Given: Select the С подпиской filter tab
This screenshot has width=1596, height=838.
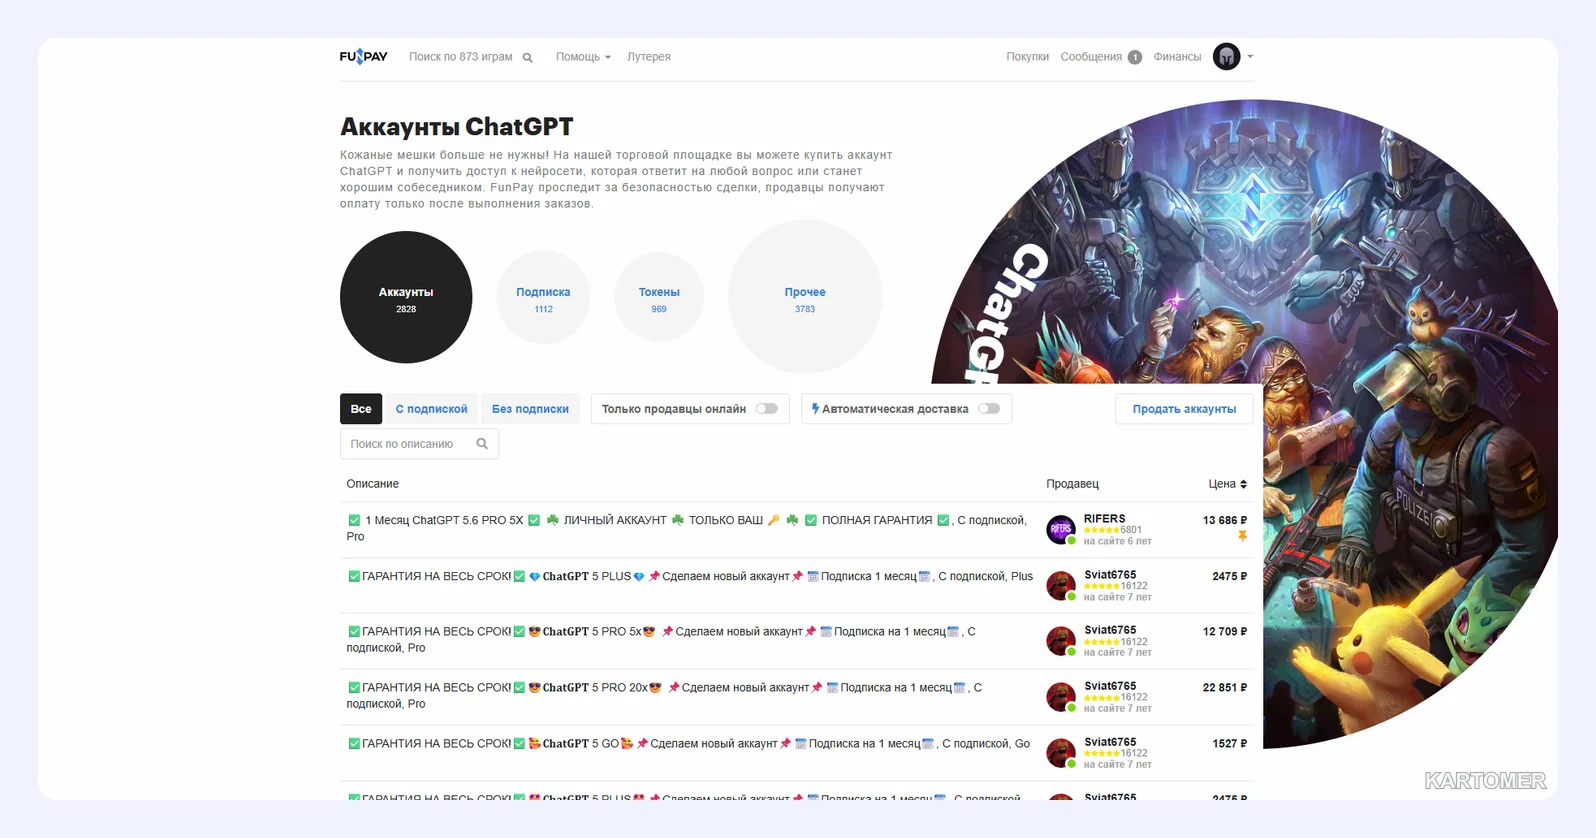Looking at the screenshot, I should click(431, 409).
